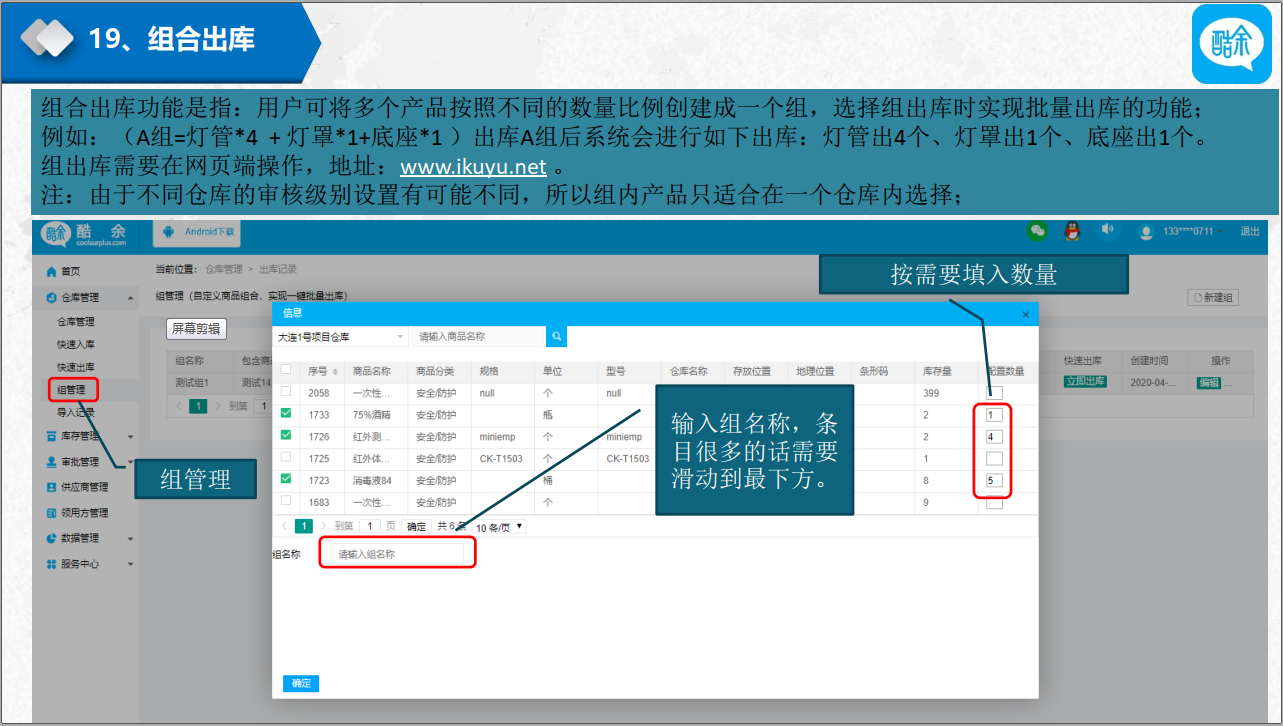
Task: Click the 酷余 logo in the web header
Action: (84, 233)
